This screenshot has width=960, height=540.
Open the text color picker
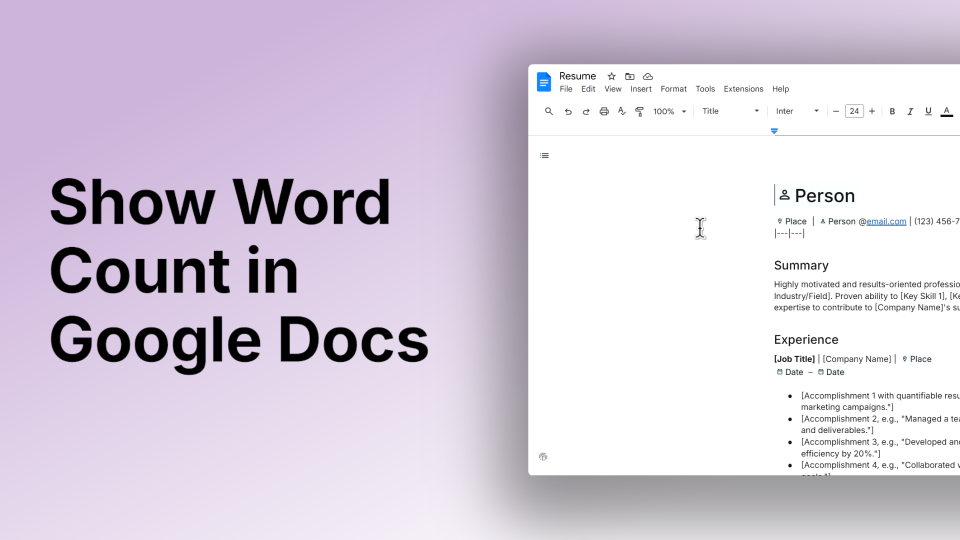[x=947, y=111]
